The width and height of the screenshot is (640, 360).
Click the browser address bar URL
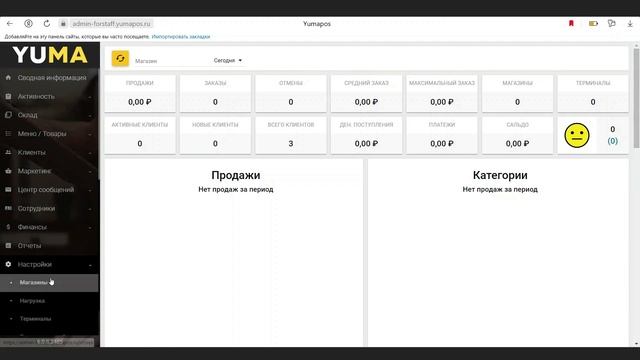111,24
